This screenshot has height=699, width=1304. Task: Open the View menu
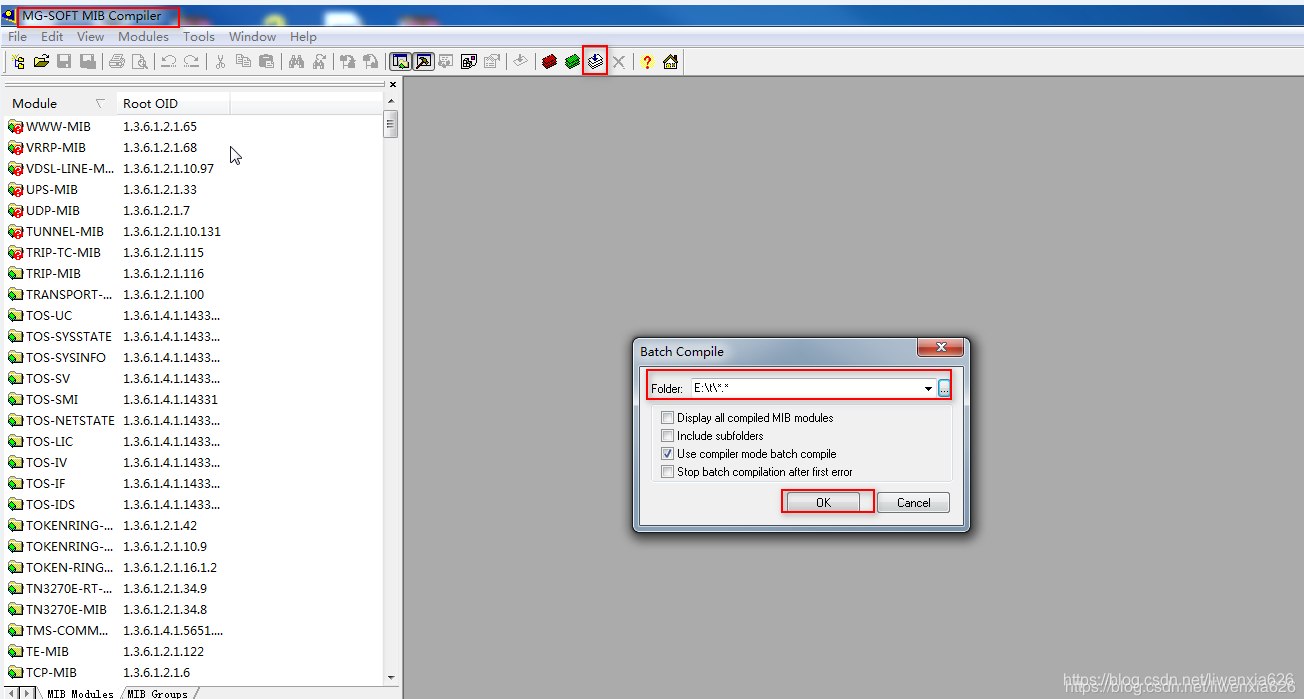(90, 37)
